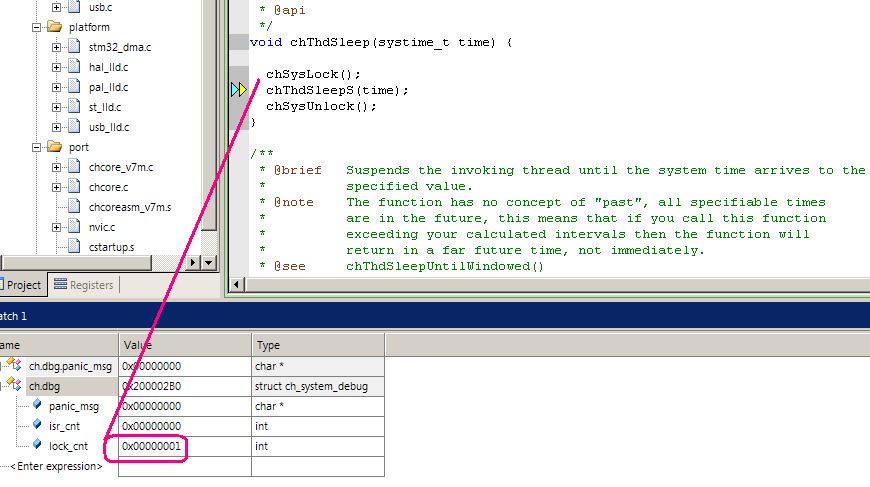
Task: Expand the chcore.c node
Action: [56, 187]
